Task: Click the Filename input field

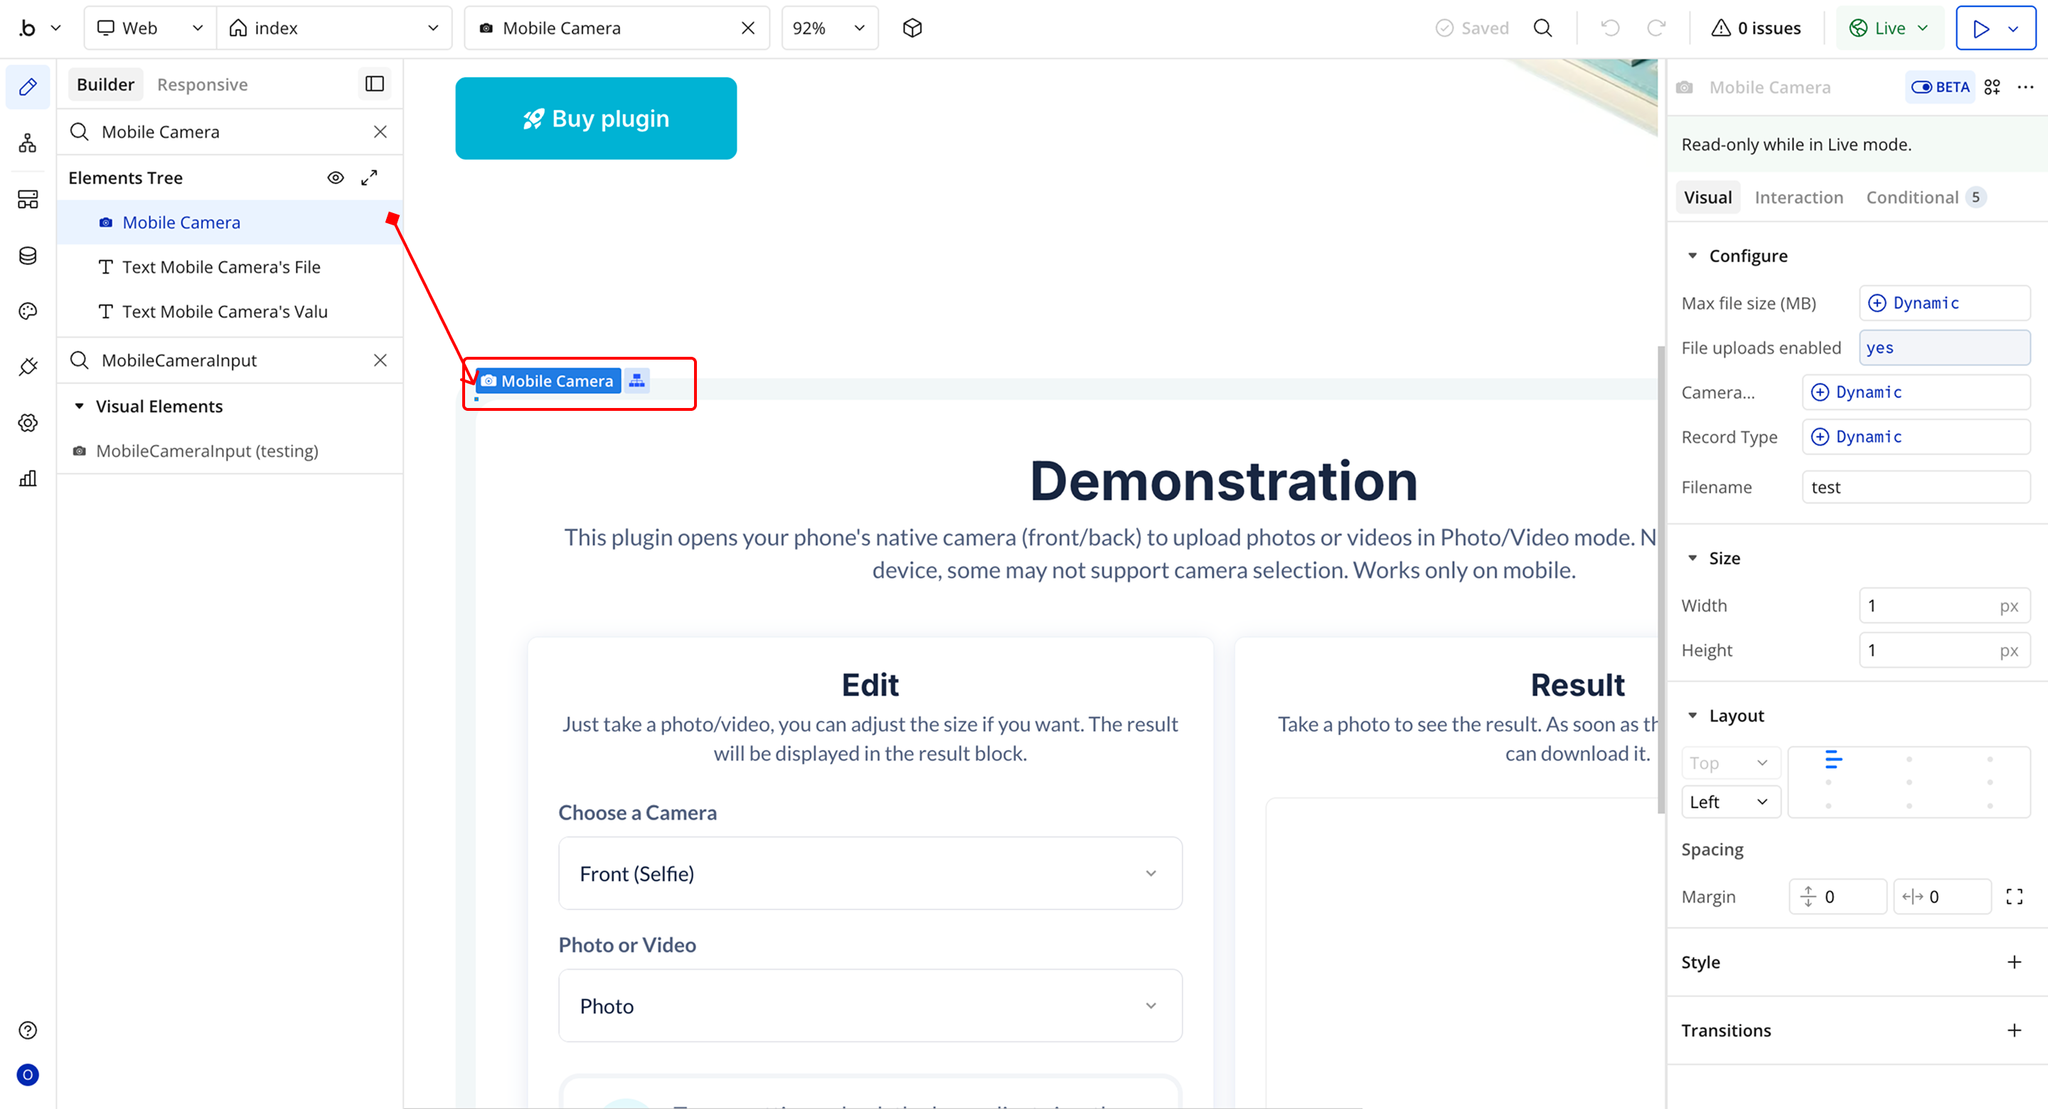Action: tap(1915, 487)
